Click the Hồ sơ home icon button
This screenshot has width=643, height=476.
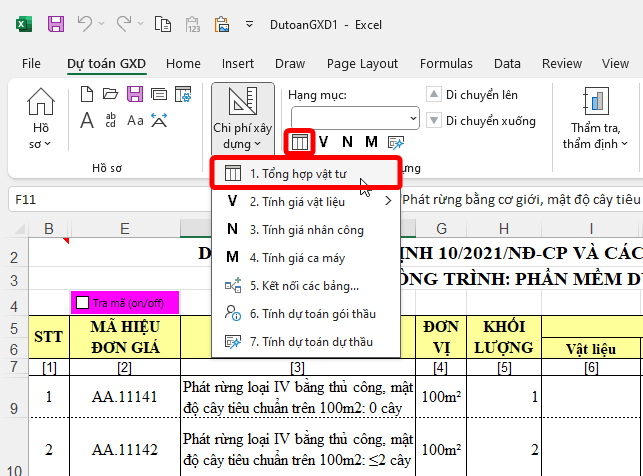(x=40, y=118)
